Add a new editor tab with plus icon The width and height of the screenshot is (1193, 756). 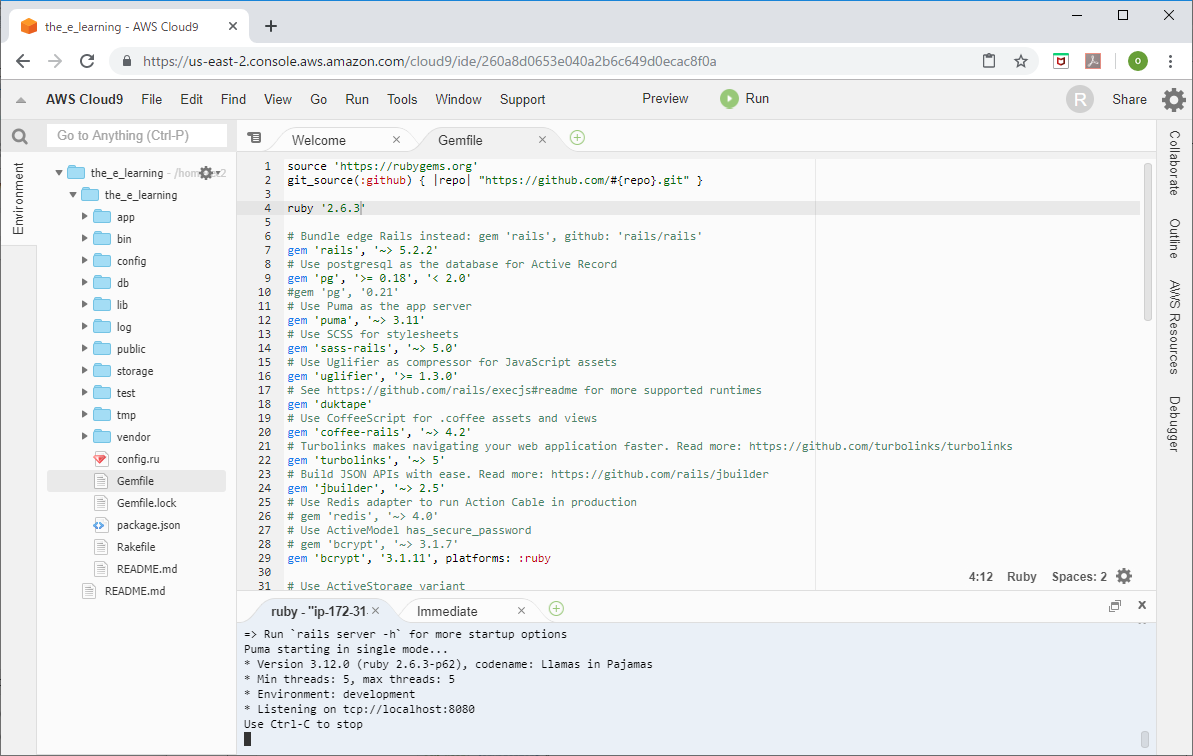[x=577, y=138]
